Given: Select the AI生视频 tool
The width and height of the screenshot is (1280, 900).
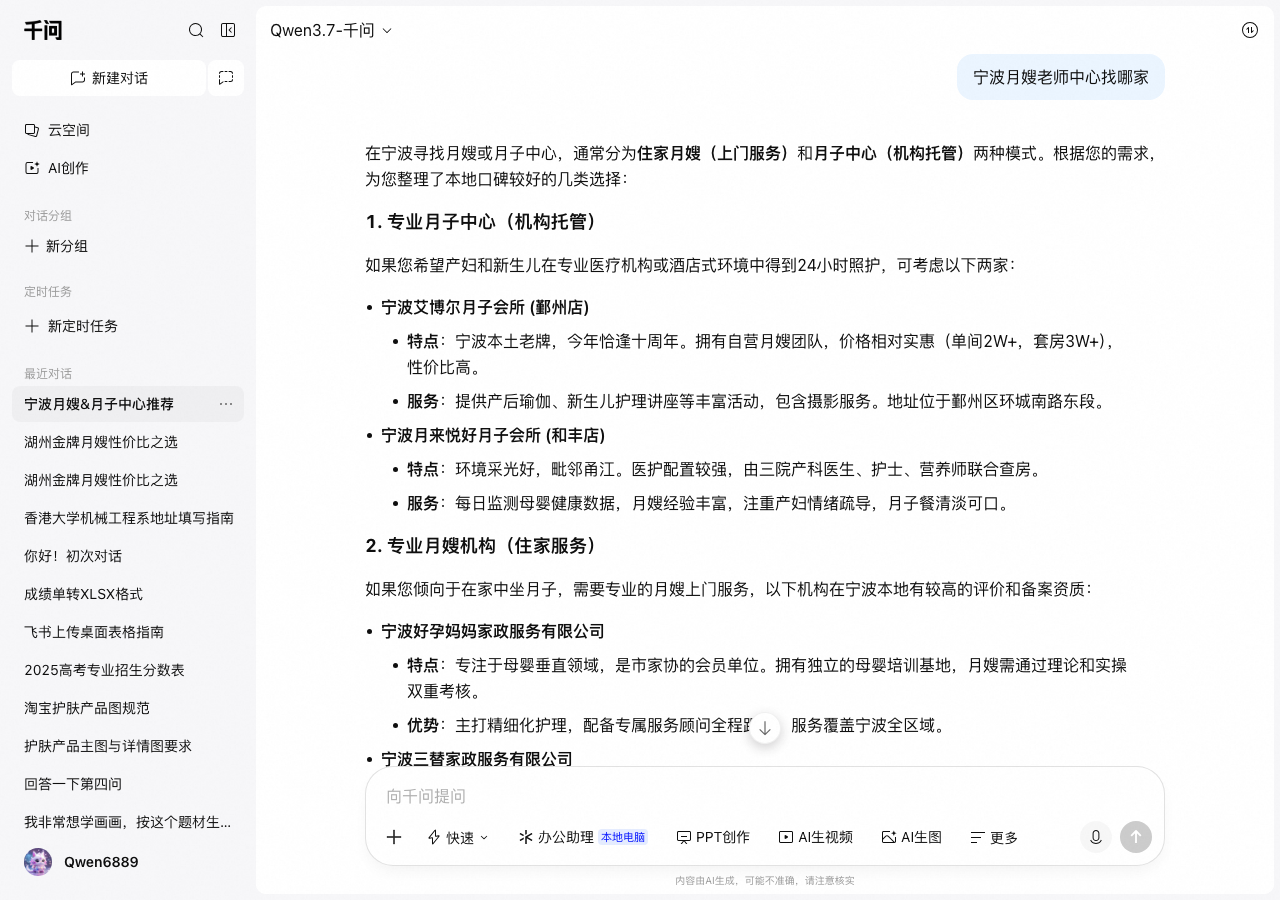Looking at the screenshot, I should pos(816,837).
